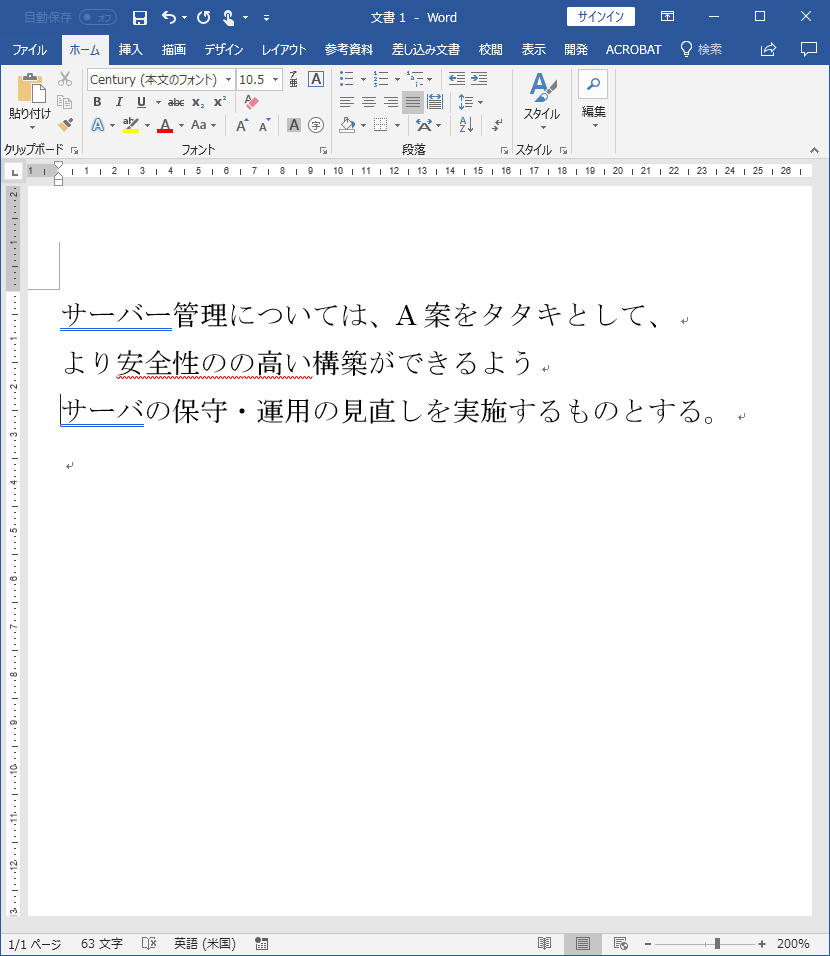
Task: Click the Undo arrow icon
Action: click(169, 18)
